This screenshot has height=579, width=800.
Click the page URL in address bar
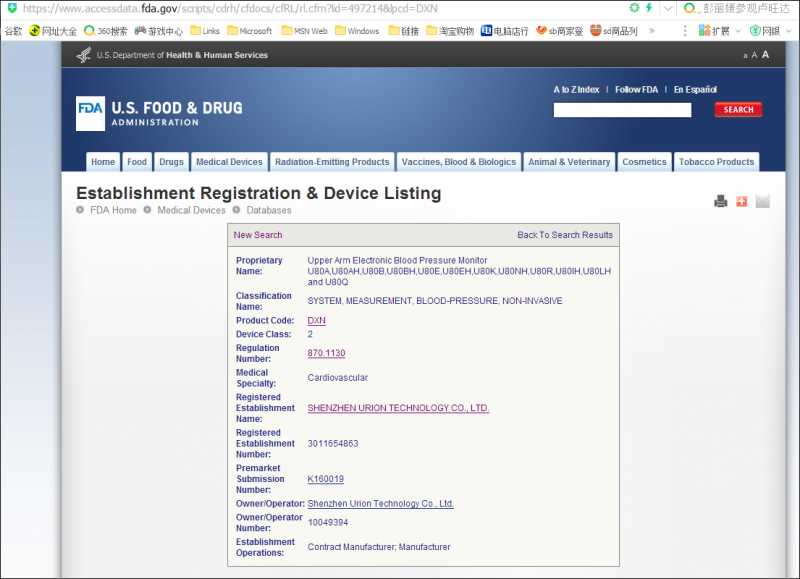(x=230, y=9)
